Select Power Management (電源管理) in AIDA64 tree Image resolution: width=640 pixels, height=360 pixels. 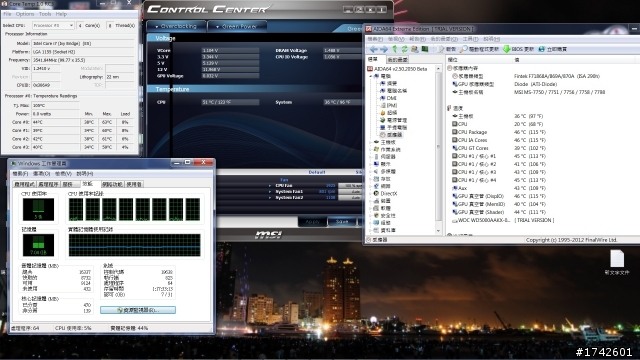point(393,120)
